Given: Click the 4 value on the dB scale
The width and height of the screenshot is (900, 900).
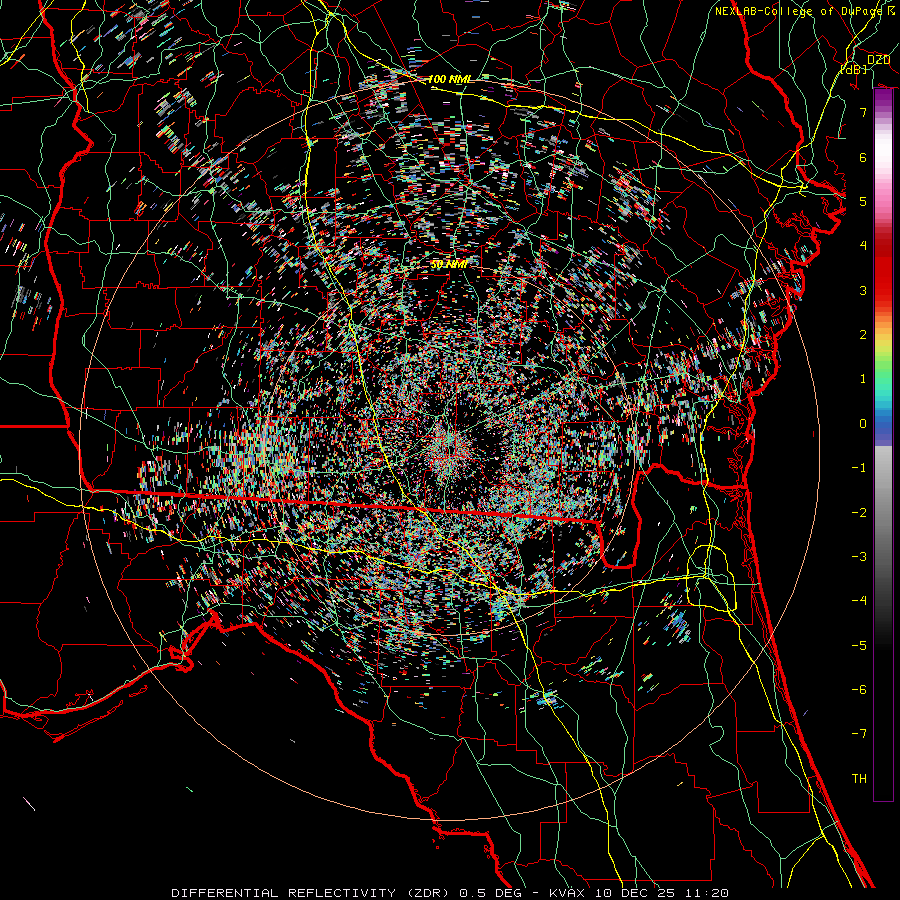Looking at the screenshot, I should tap(863, 246).
